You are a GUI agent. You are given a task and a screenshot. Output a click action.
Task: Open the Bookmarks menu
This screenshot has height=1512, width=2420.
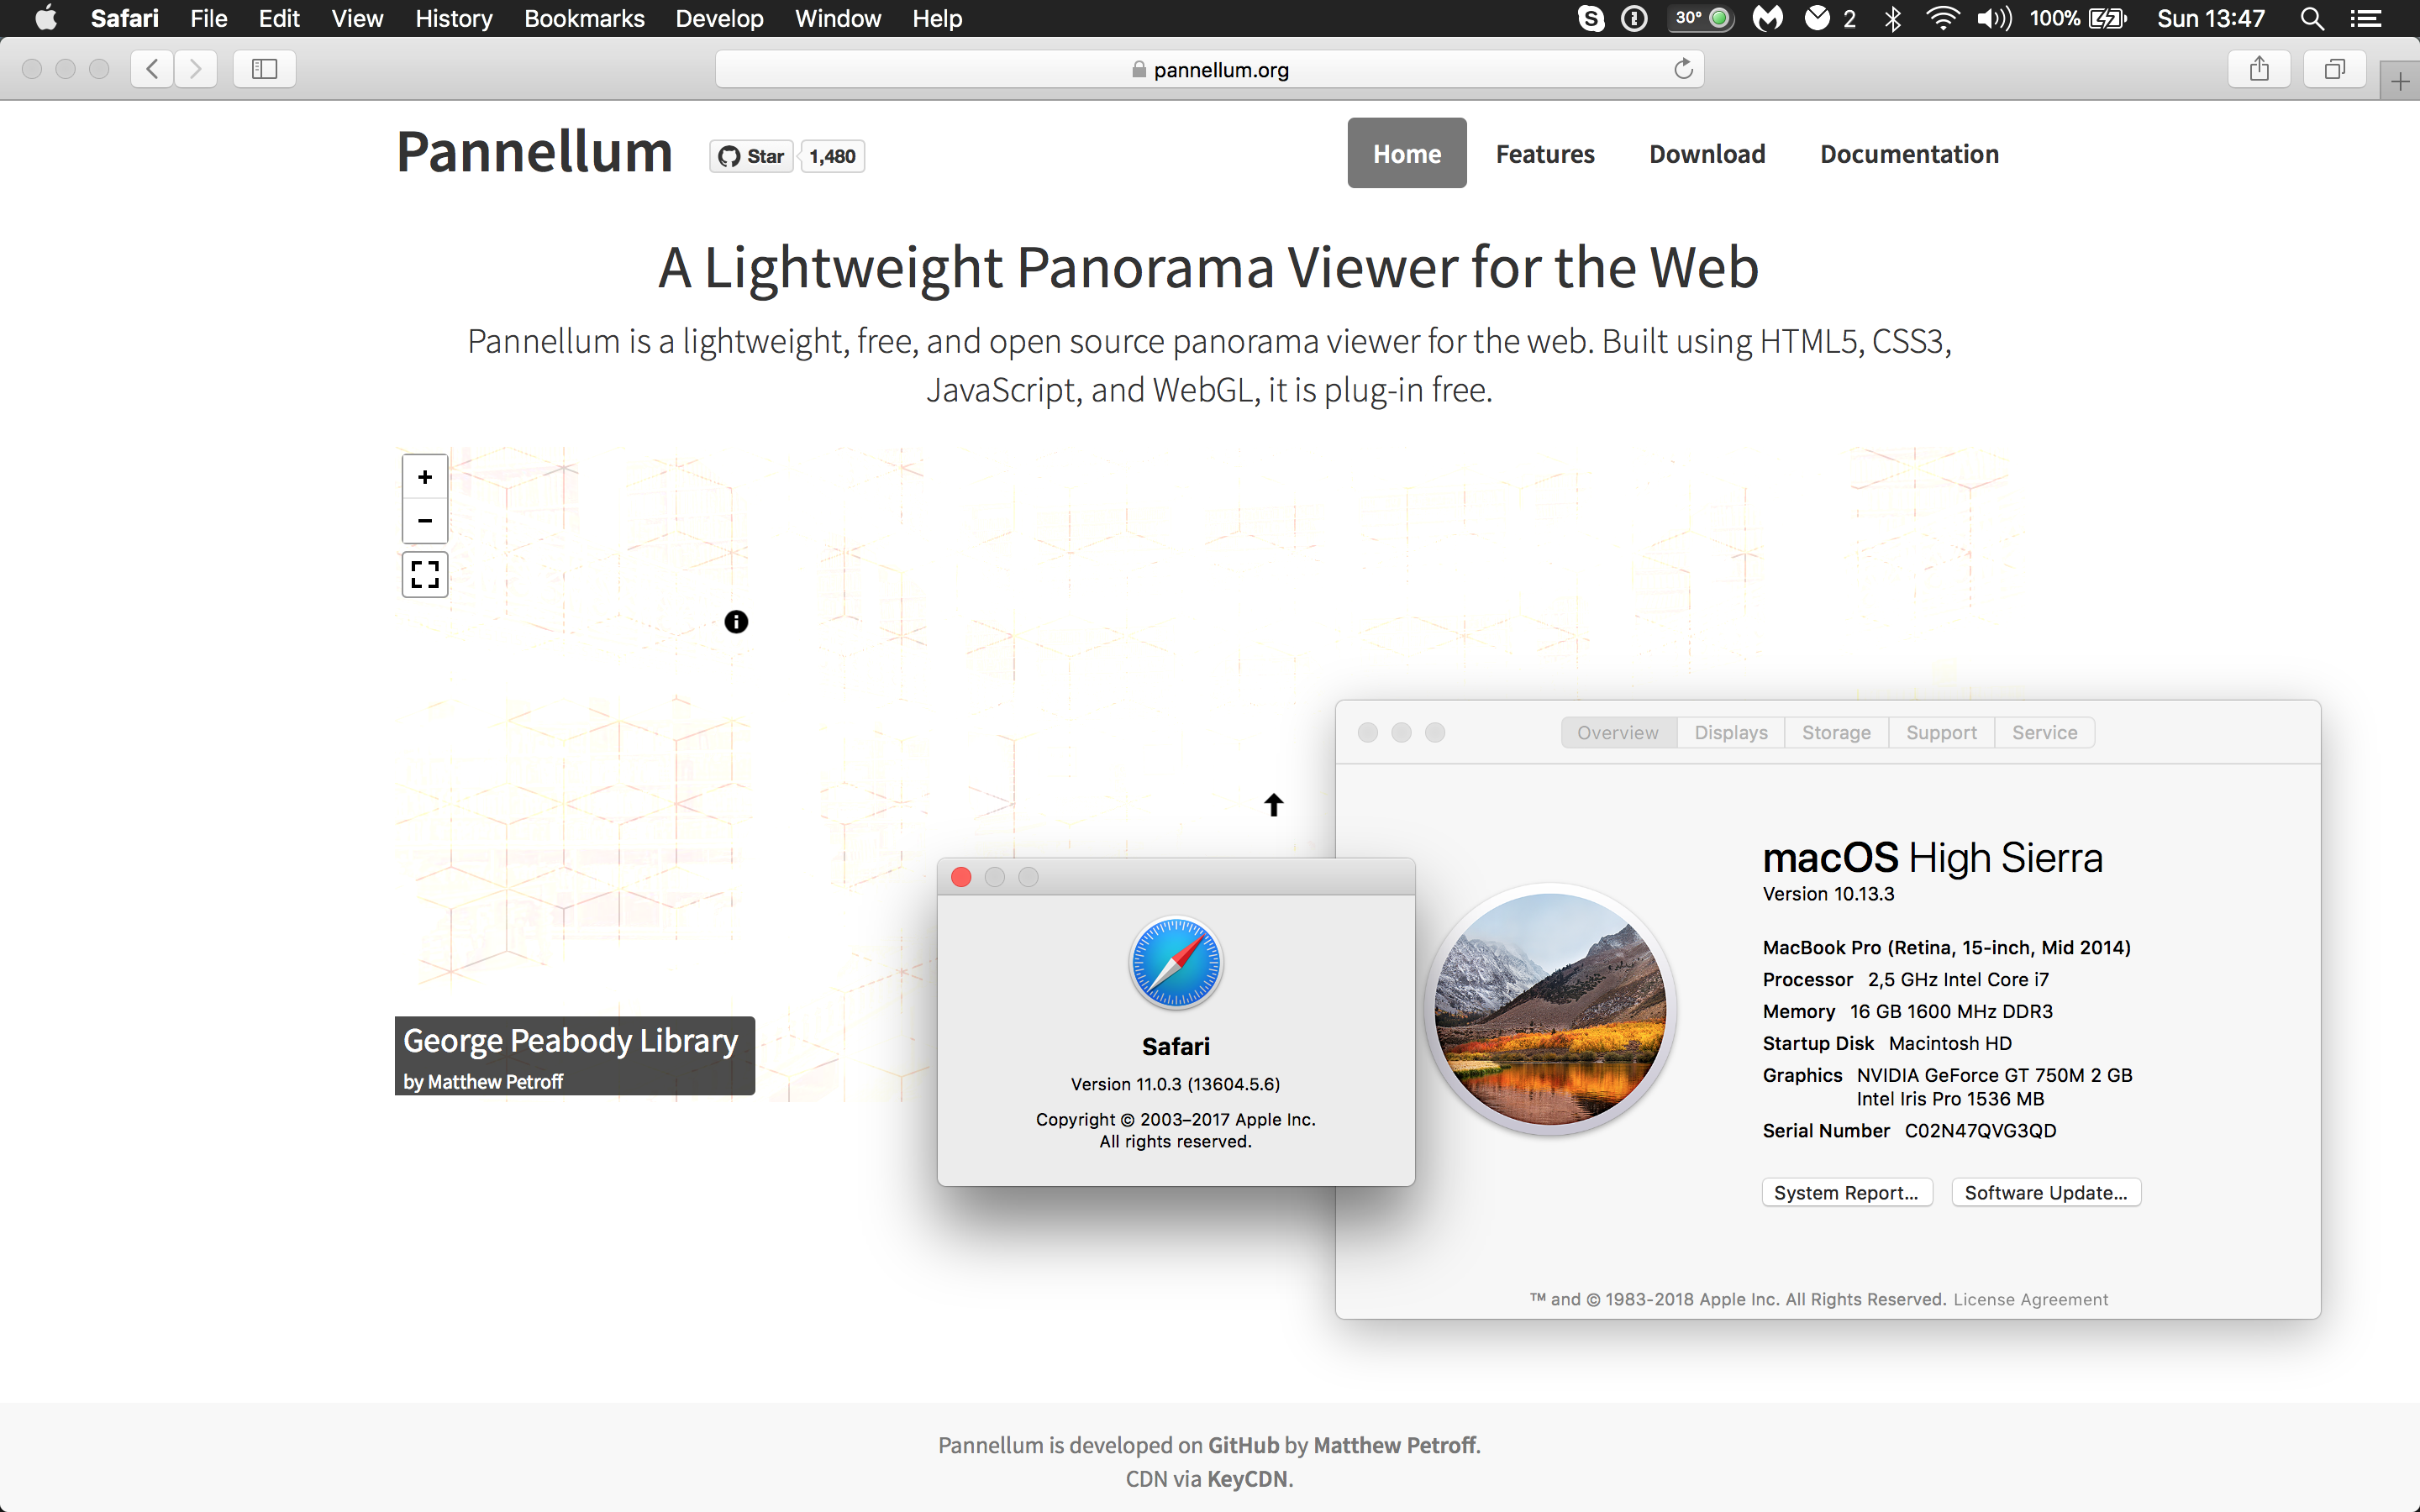pos(584,18)
